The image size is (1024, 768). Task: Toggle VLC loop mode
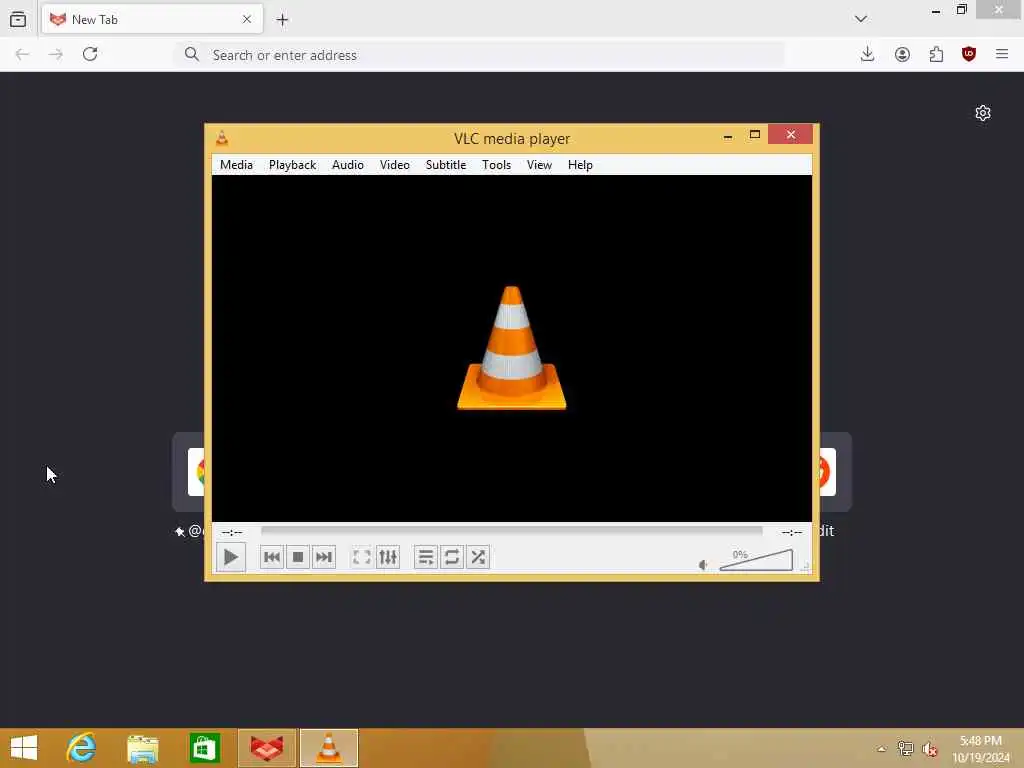click(451, 557)
